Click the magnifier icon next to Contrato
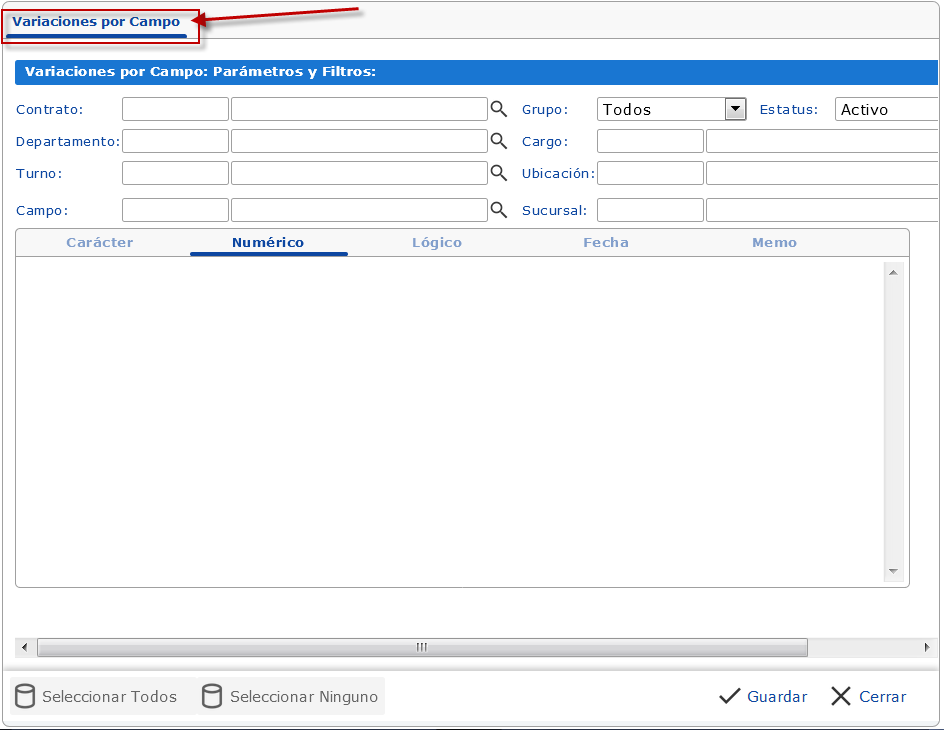Screen dimensions: 944x730 [498, 109]
